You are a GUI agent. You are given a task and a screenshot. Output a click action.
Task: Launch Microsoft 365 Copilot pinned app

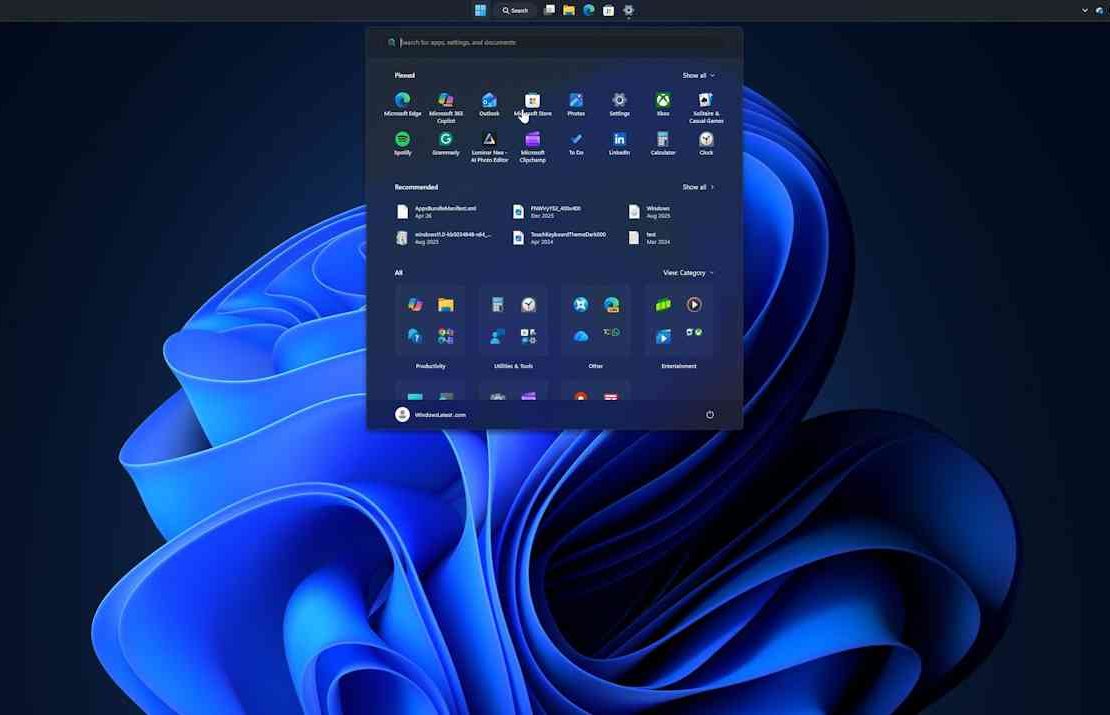point(446,107)
